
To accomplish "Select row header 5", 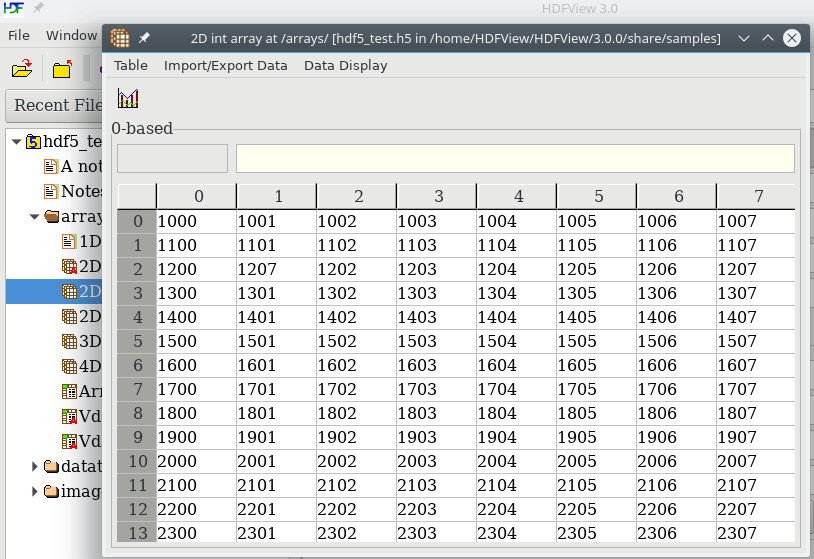I will (x=137, y=342).
